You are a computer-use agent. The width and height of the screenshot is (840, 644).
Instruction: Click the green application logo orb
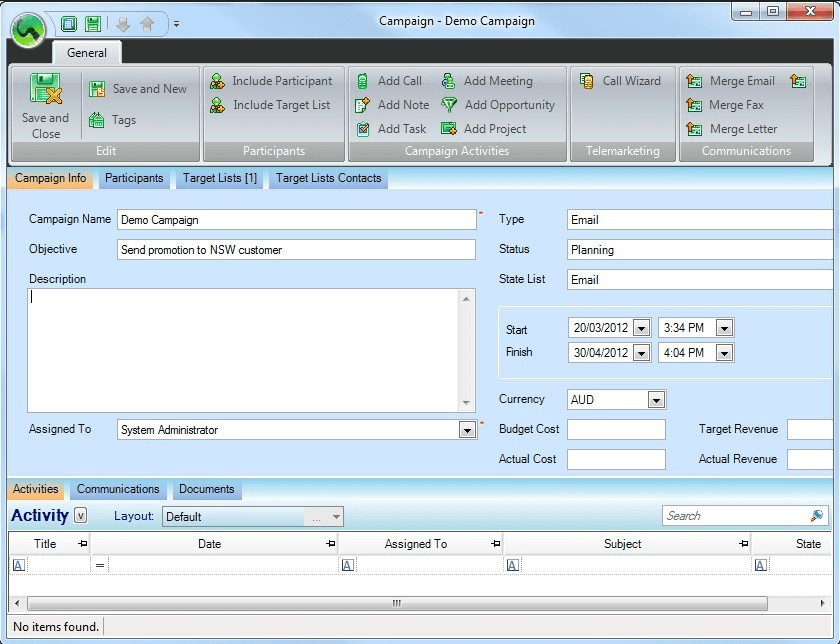pyautogui.click(x=28, y=30)
